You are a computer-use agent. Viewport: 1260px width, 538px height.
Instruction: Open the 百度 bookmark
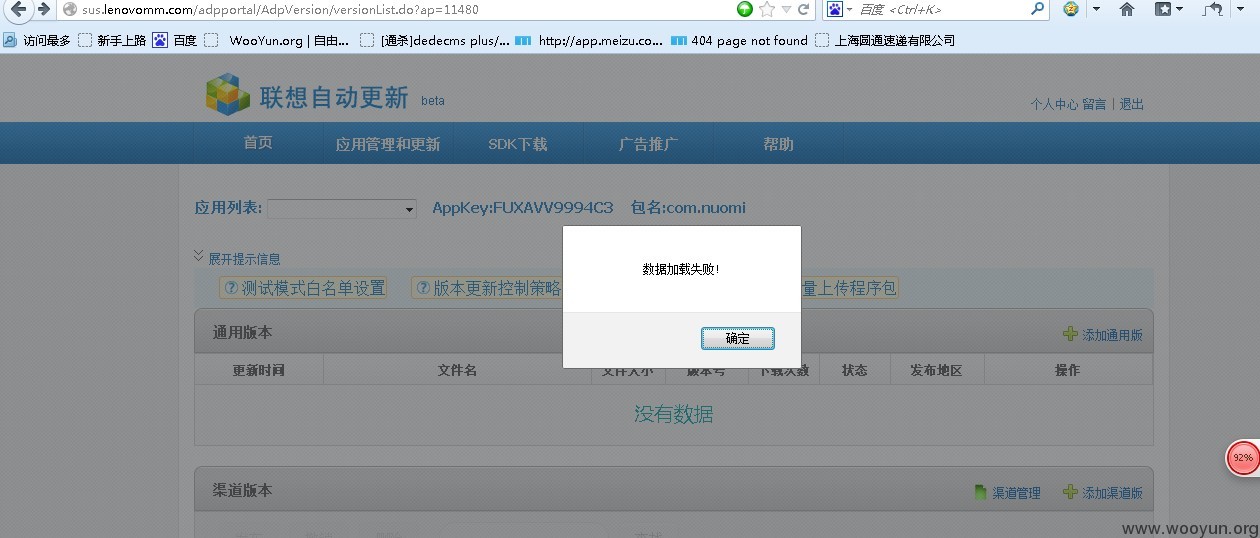tap(175, 40)
